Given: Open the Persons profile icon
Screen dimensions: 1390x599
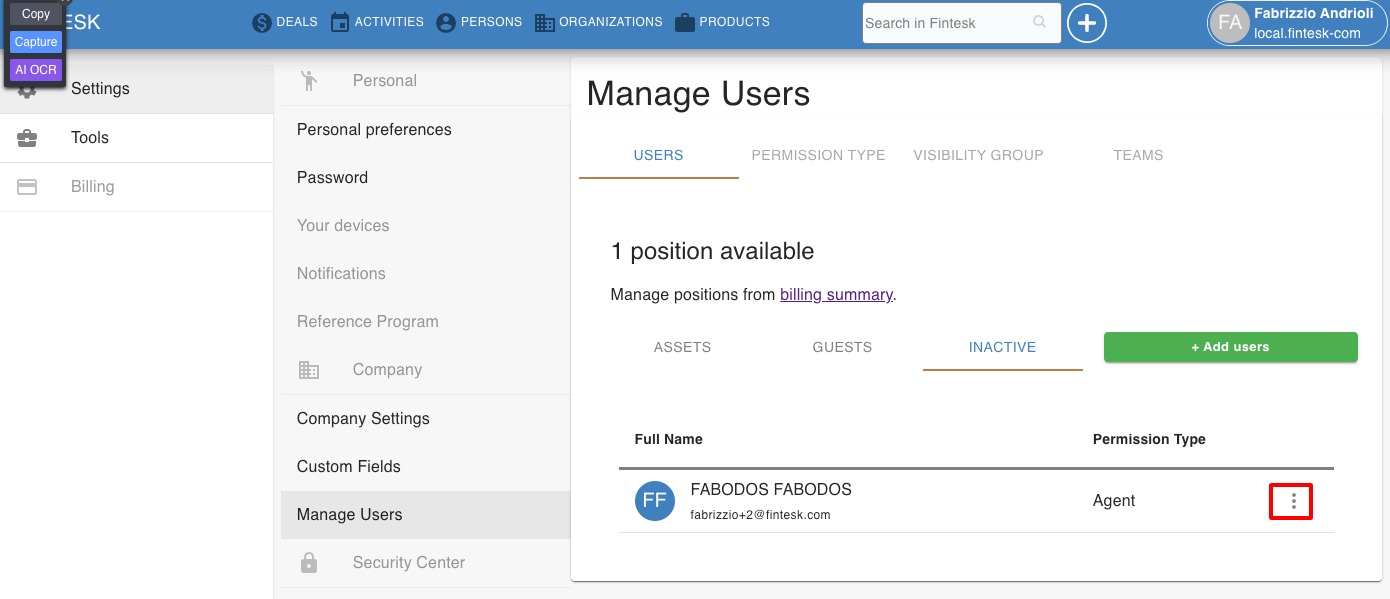Looking at the screenshot, I should point(446,22).
